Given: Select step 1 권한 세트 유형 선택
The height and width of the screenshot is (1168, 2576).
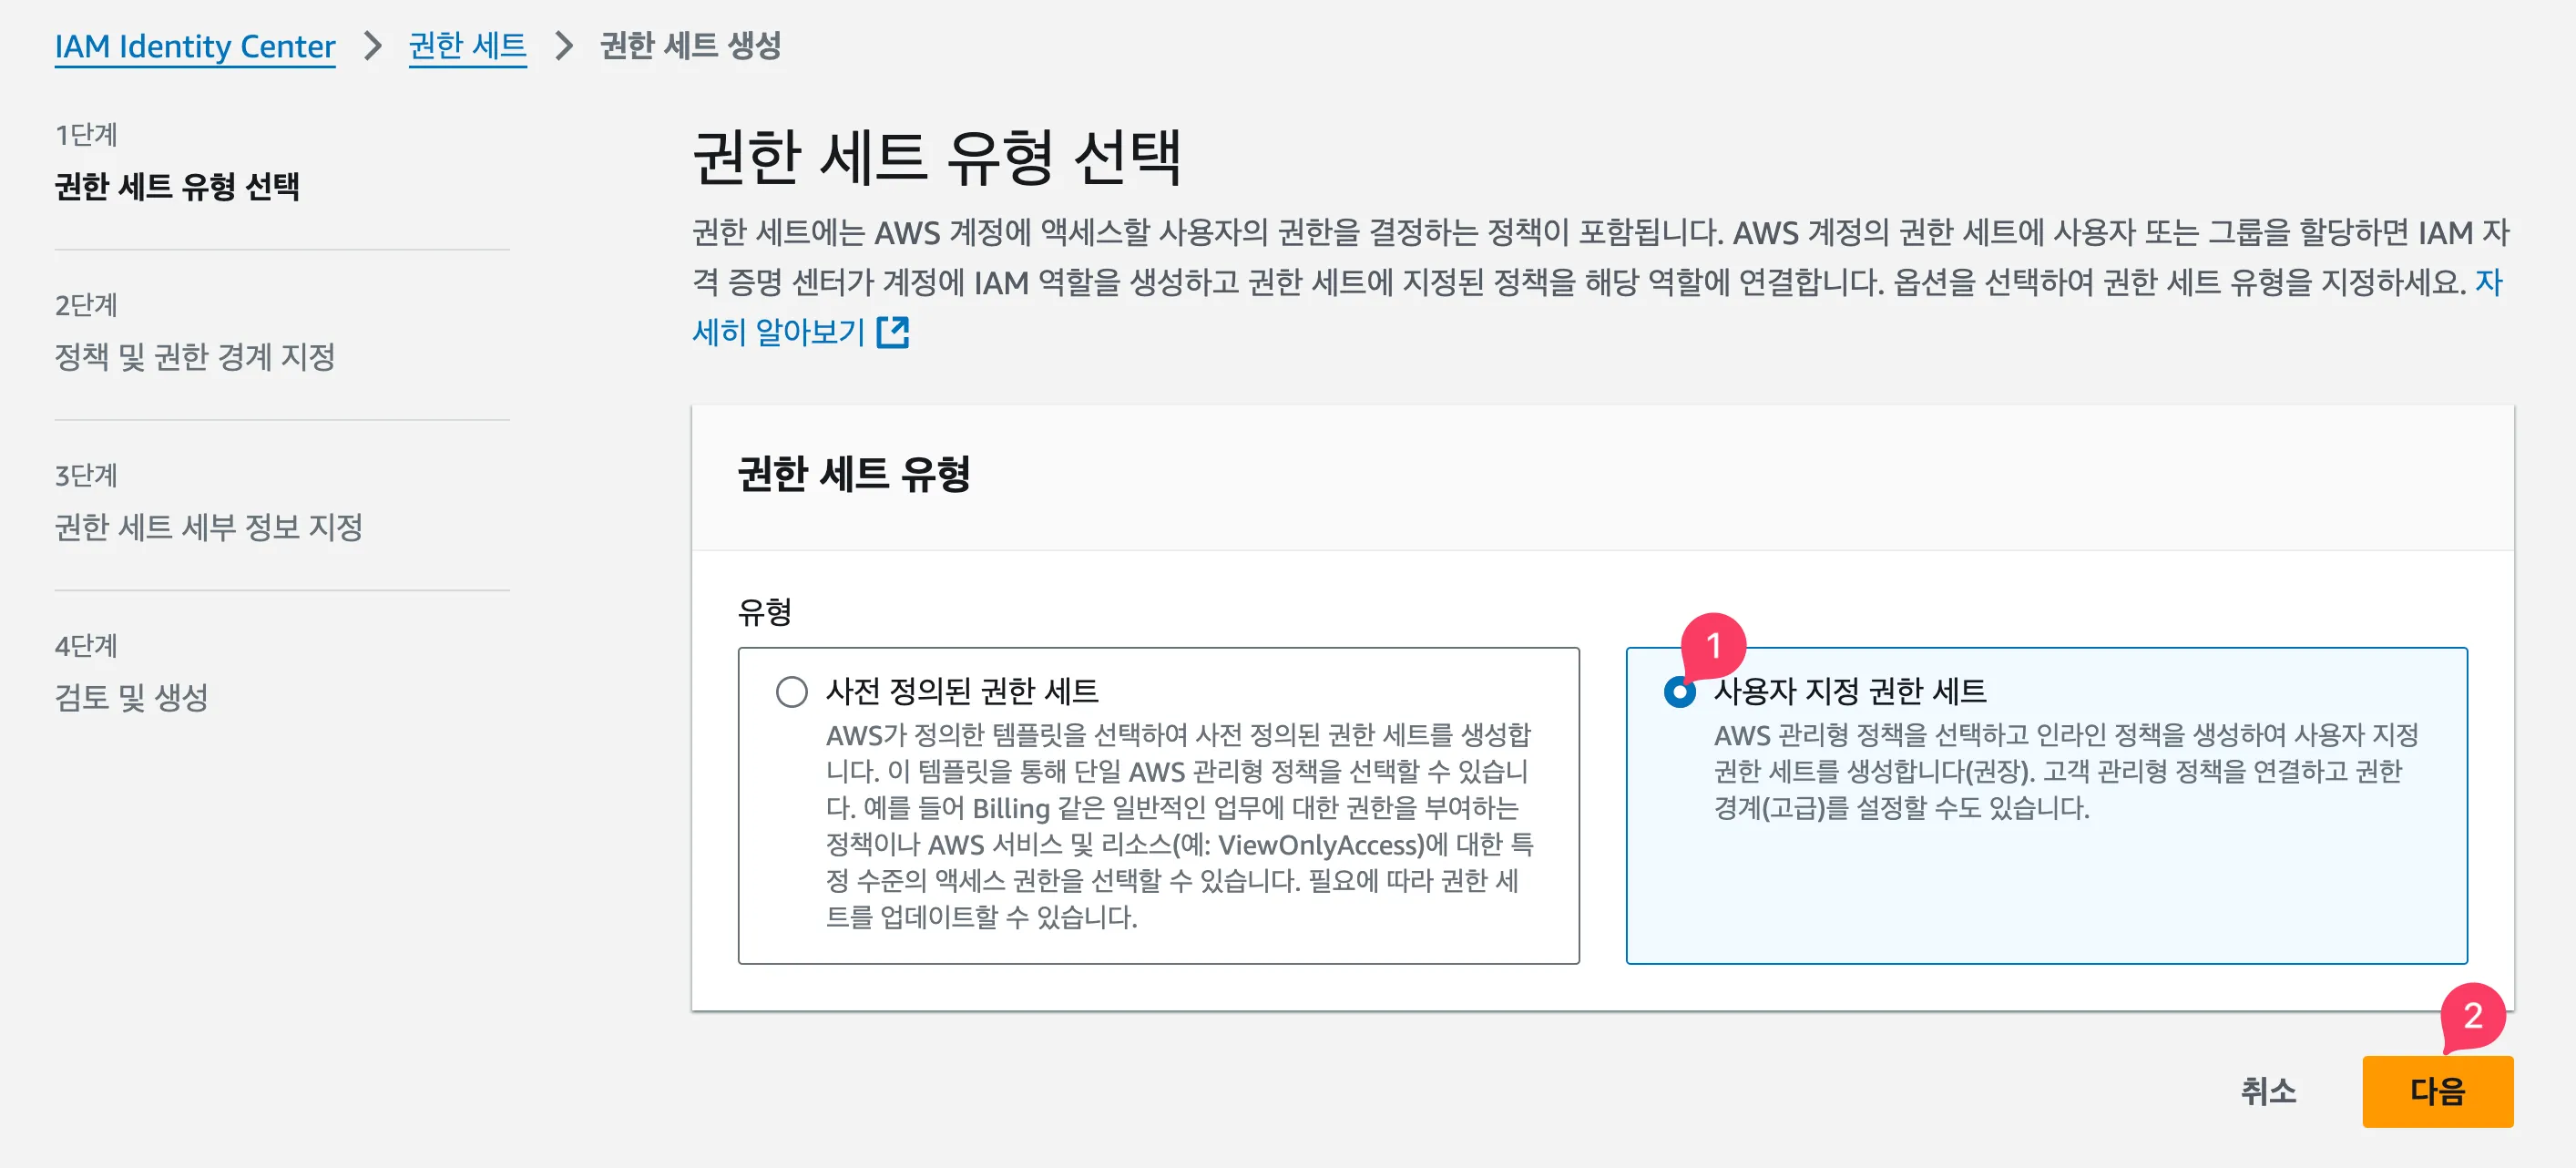Looking at the screenshot, I should click(x=177, y=186).
